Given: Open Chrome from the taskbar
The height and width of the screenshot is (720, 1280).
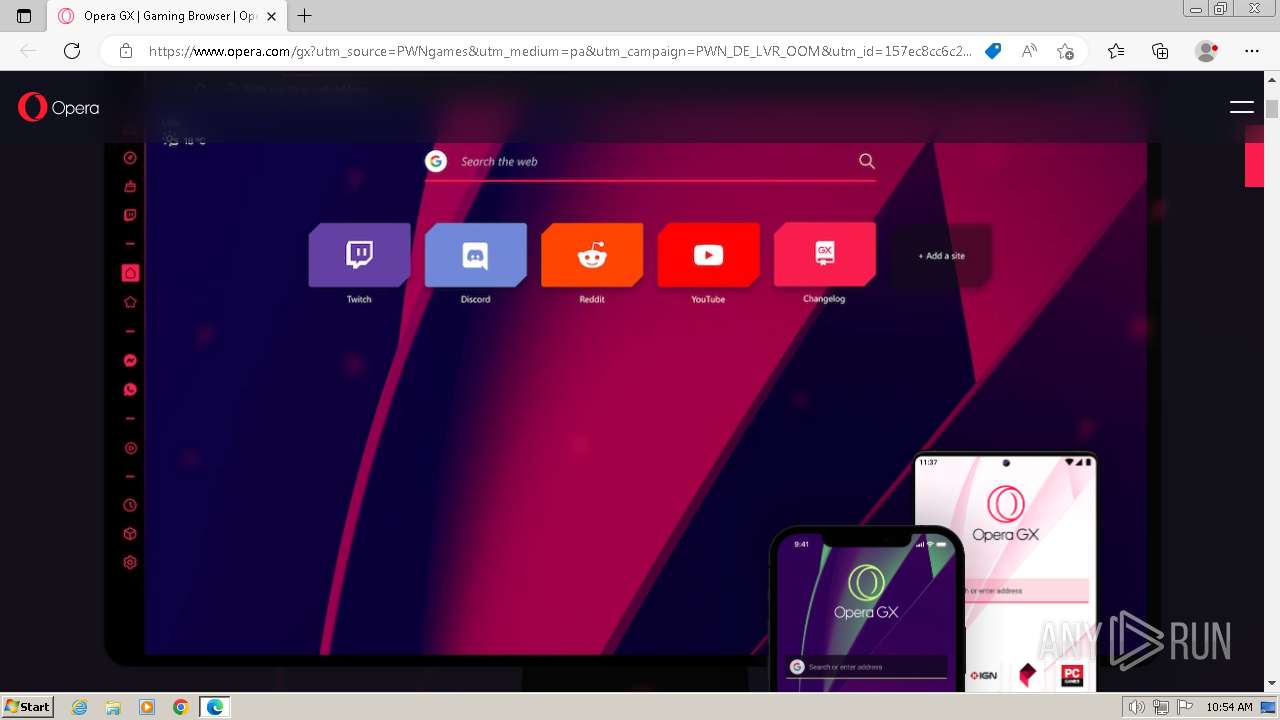Looking at the screenshot, I should coord(180,707).
